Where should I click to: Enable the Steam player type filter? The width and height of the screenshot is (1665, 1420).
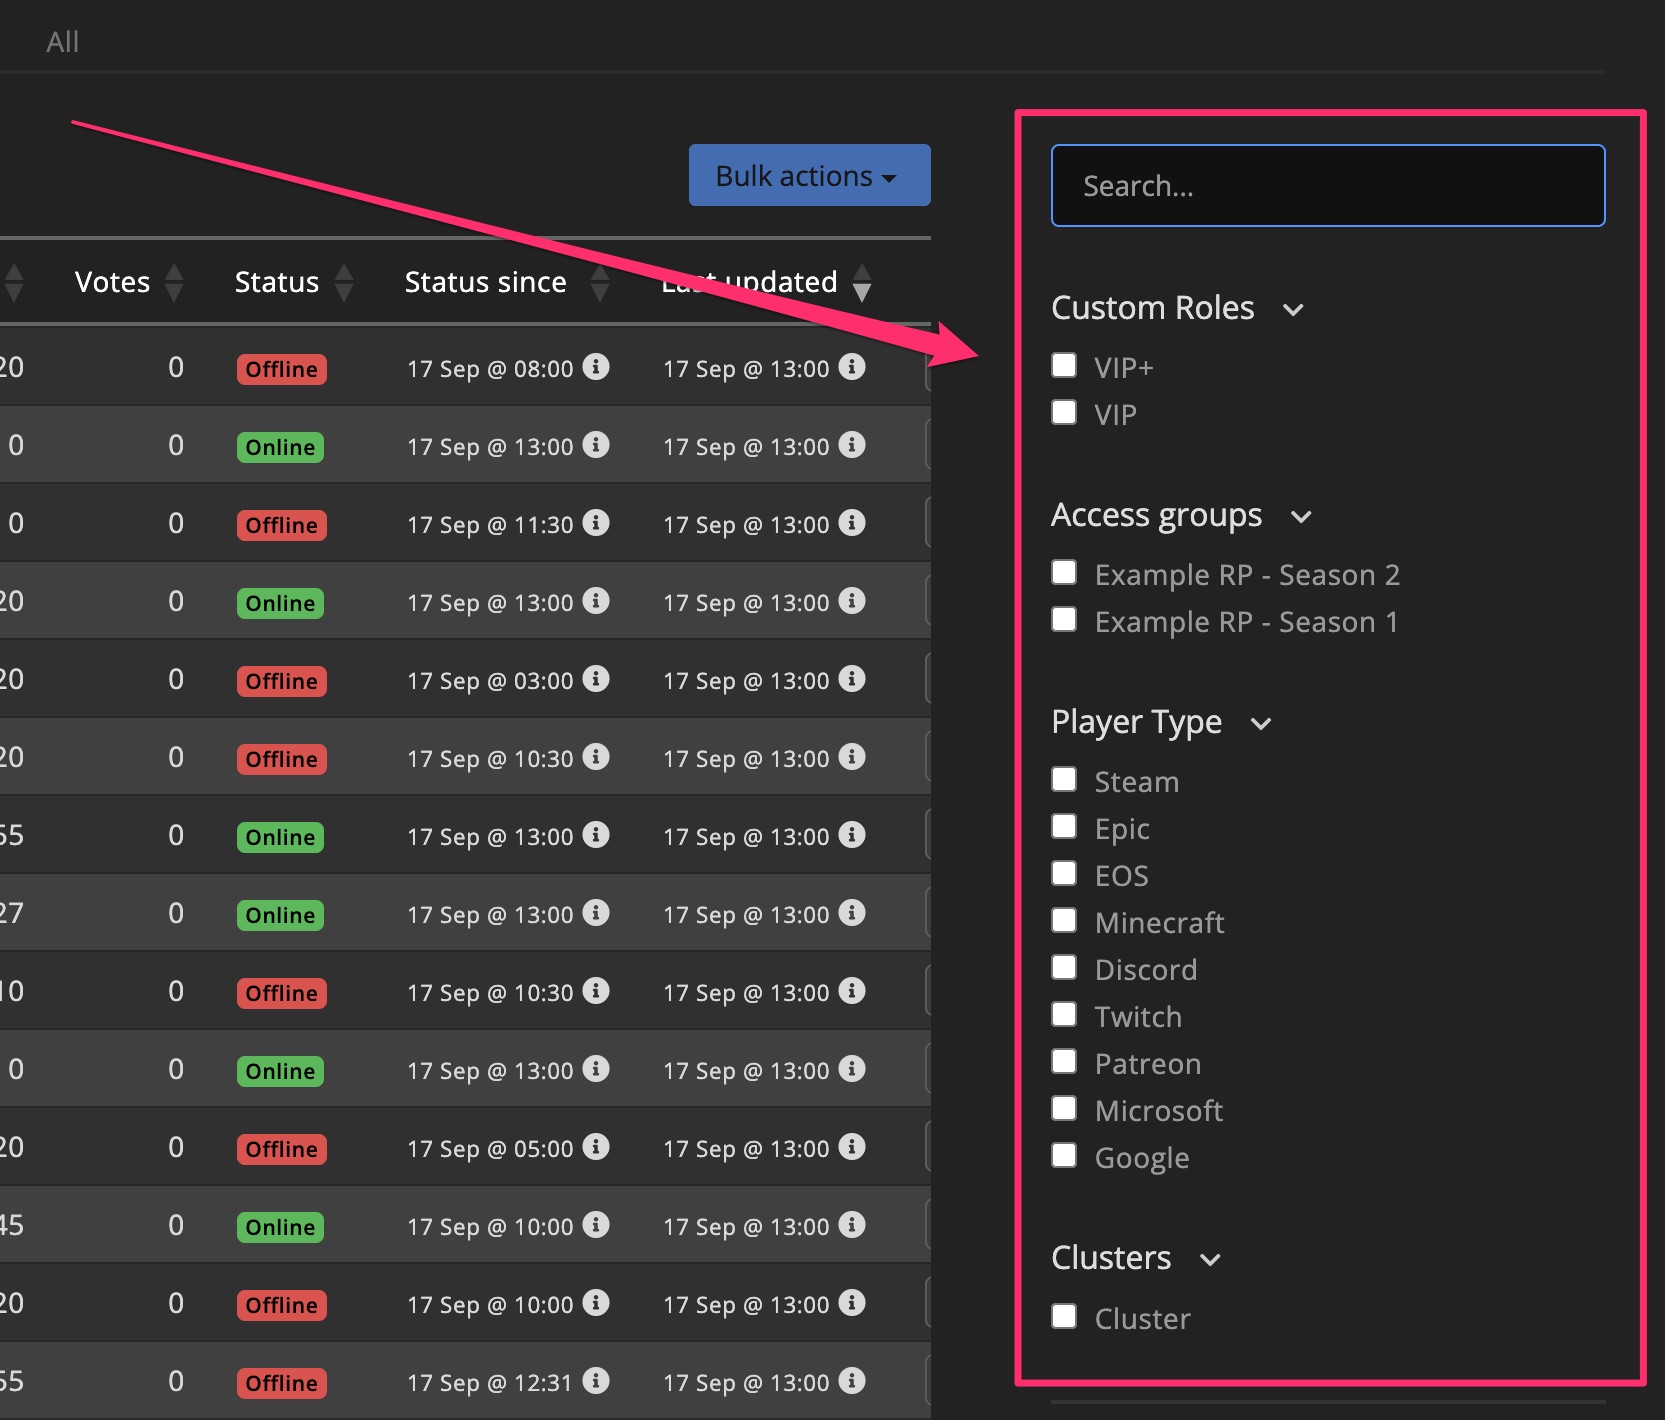tap(1064, 779)
